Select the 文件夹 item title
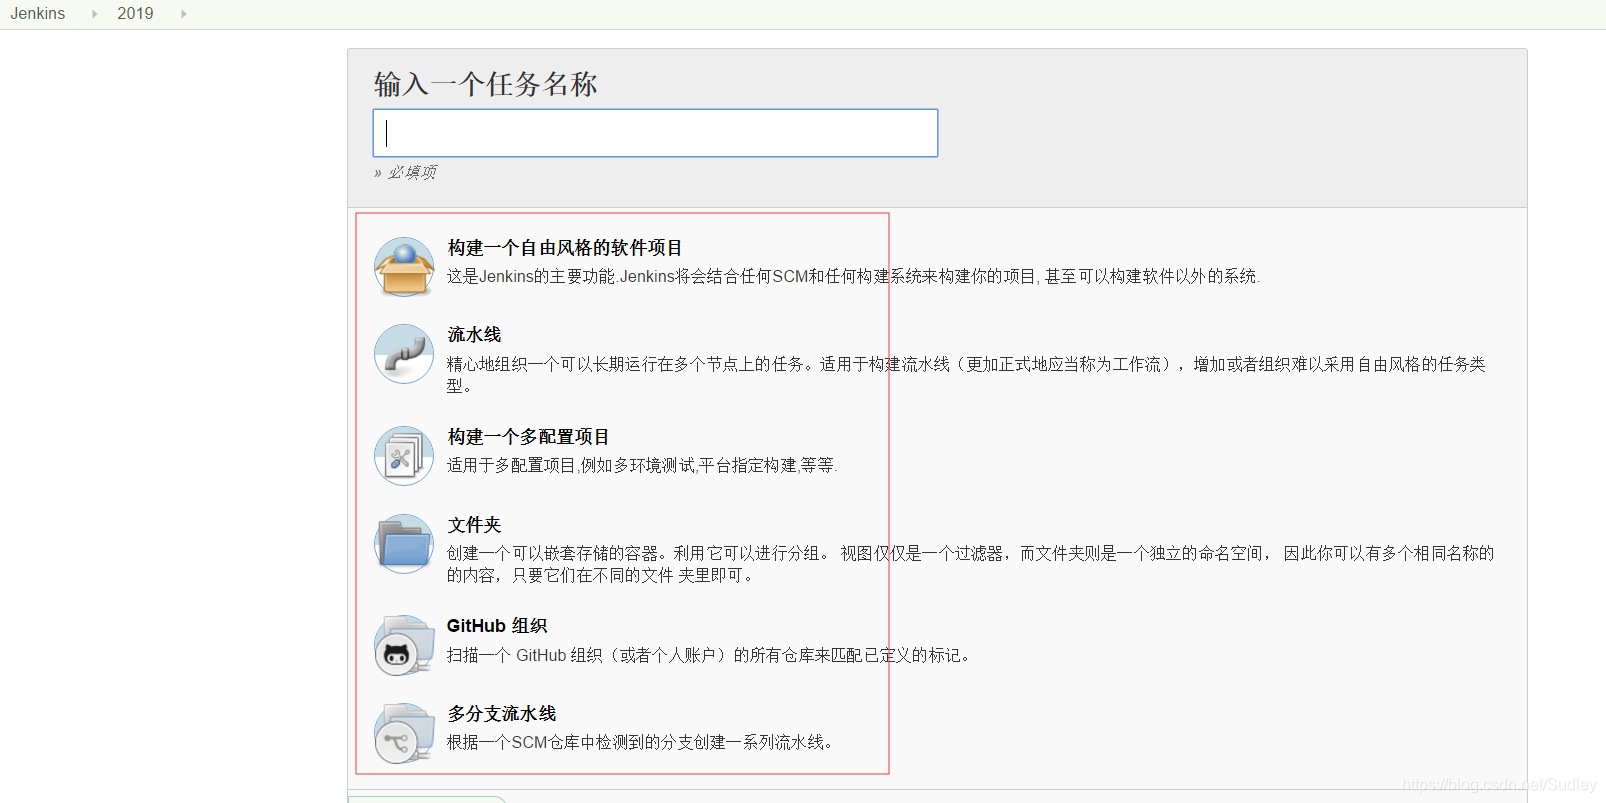The height and width of the screenshot is (803, 1606). click(474, 525)
